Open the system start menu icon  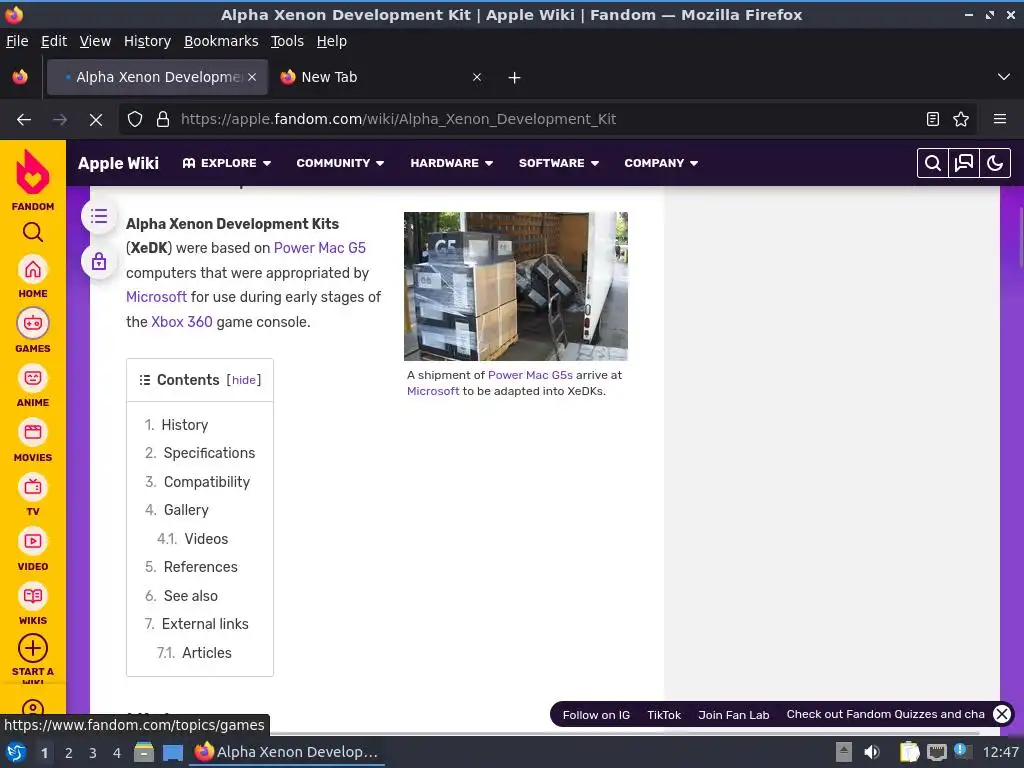[x=16, y=752]
